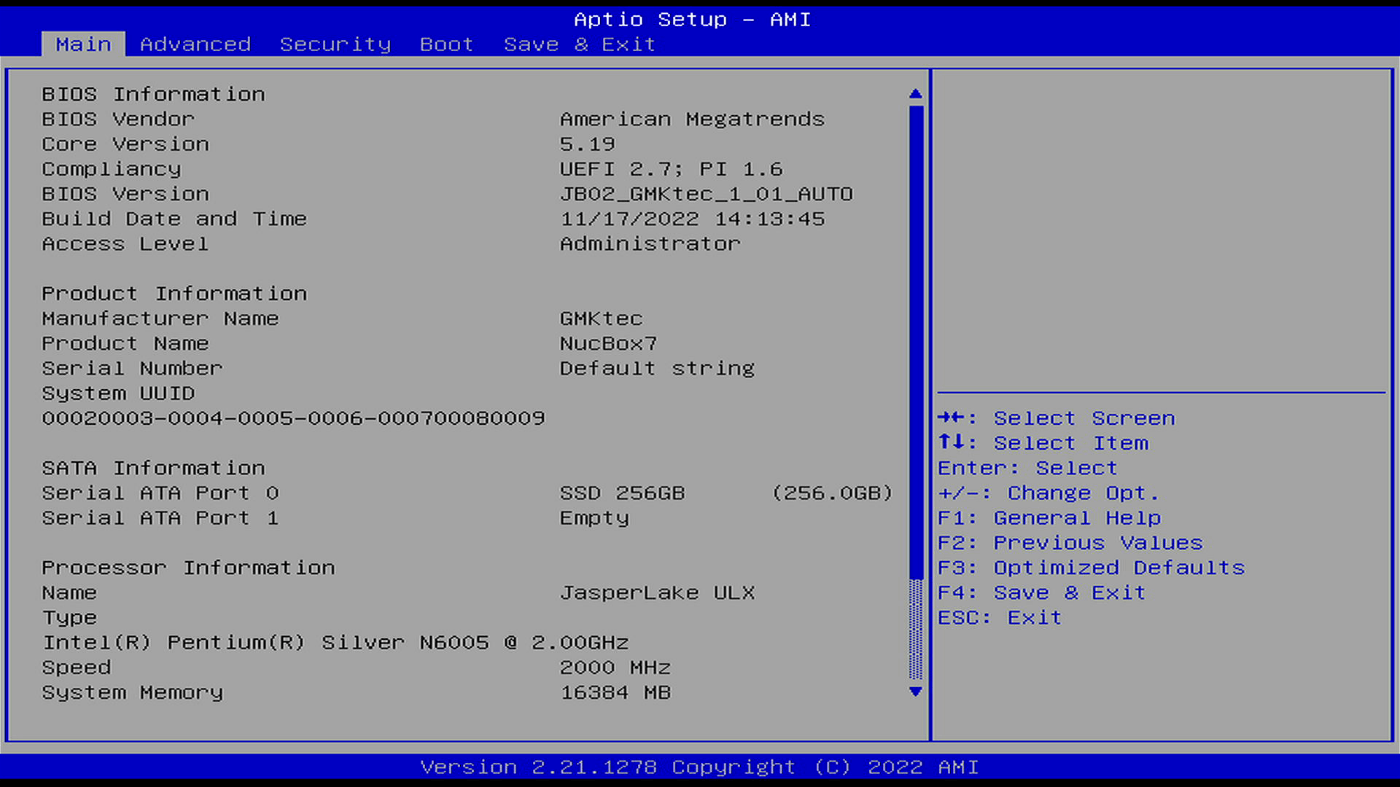Open the Main tab
Image resolution: width=1400 pixels, height=787 pixels.
coord(83,44)
